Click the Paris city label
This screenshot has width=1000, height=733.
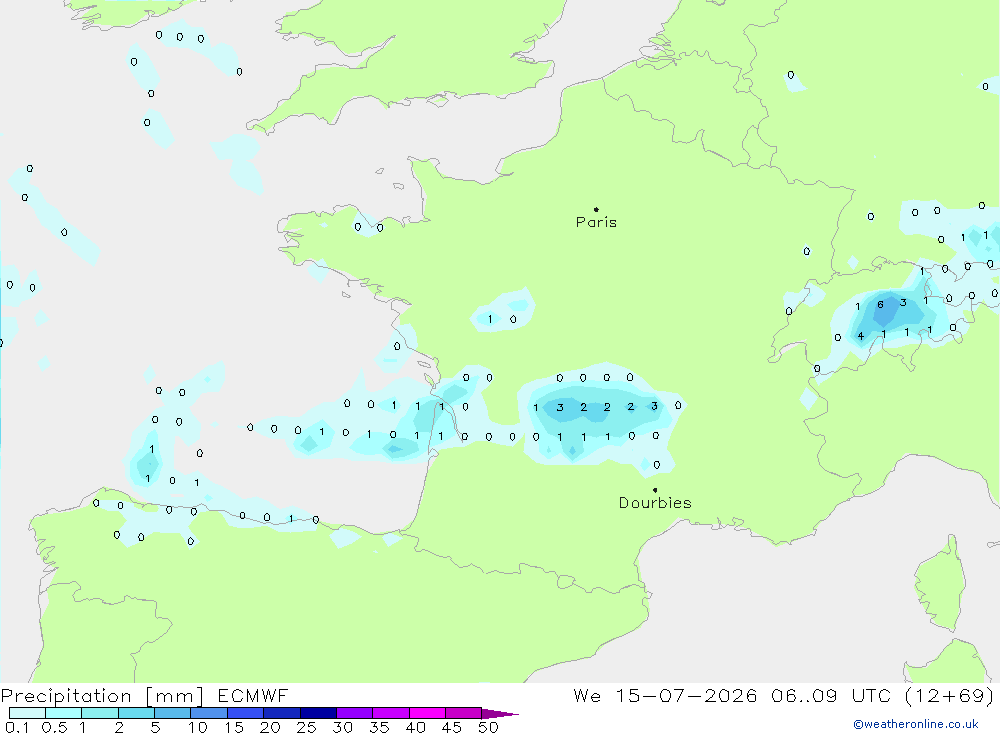[x=596, y=222]
